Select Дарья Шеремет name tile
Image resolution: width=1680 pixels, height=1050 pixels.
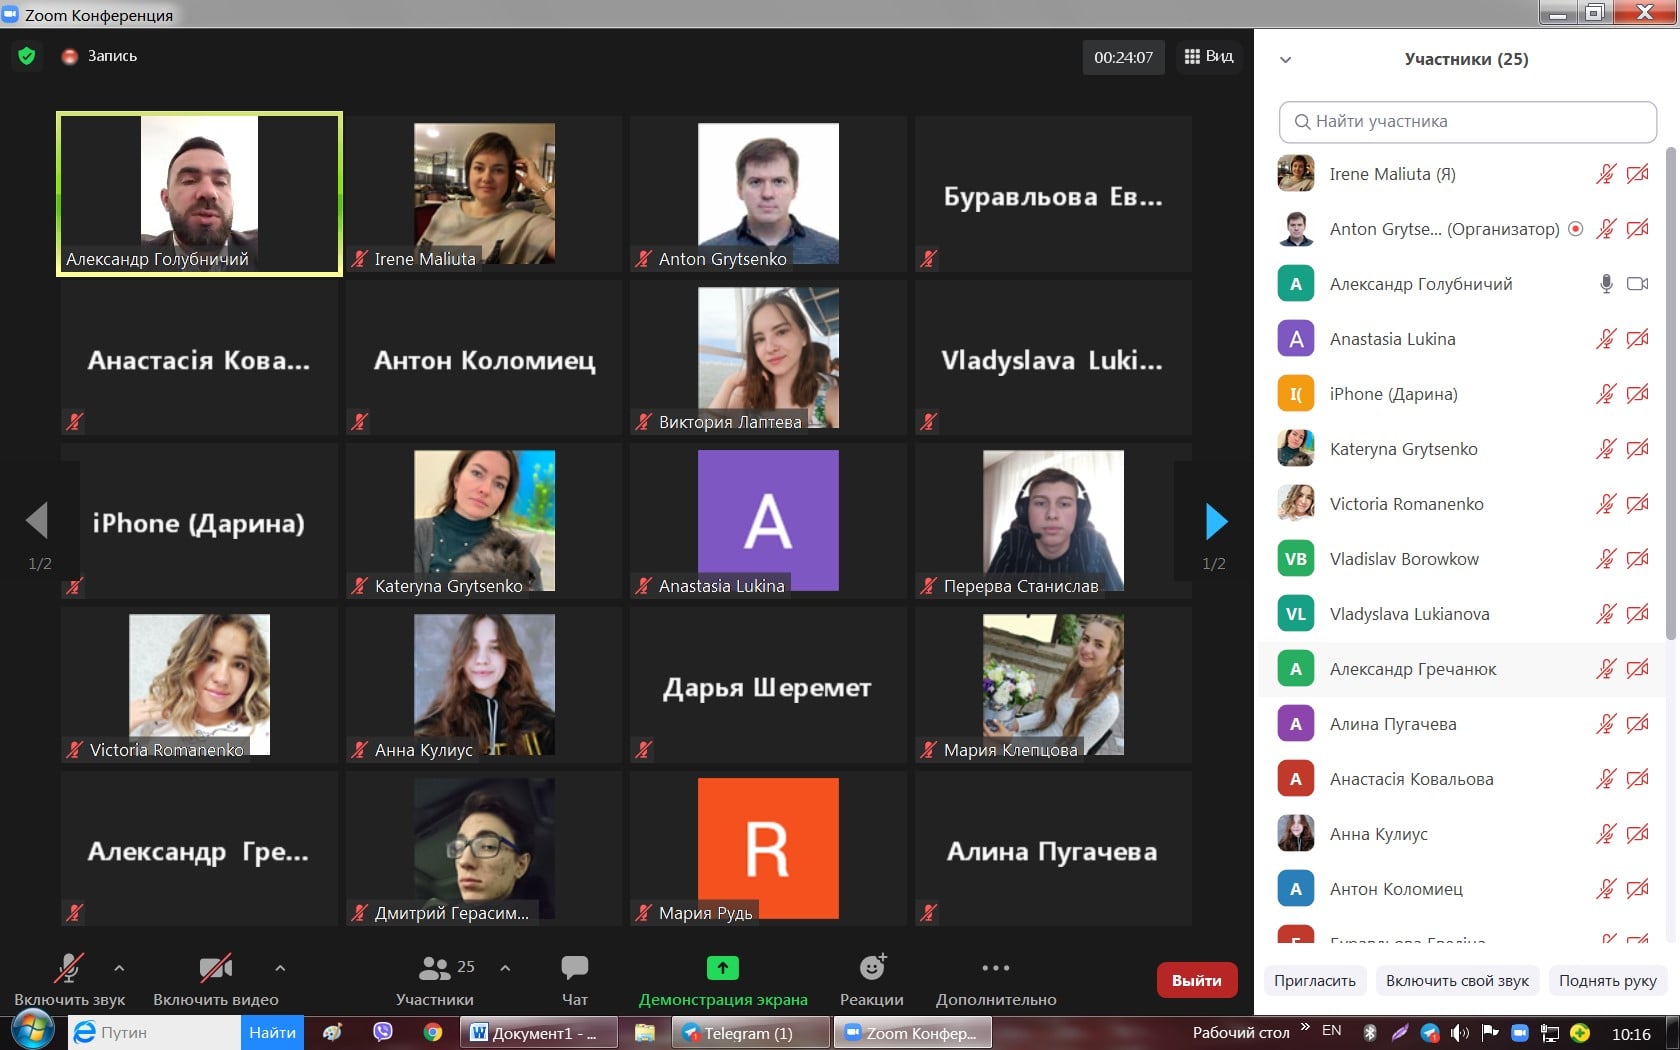coord(768,685)
